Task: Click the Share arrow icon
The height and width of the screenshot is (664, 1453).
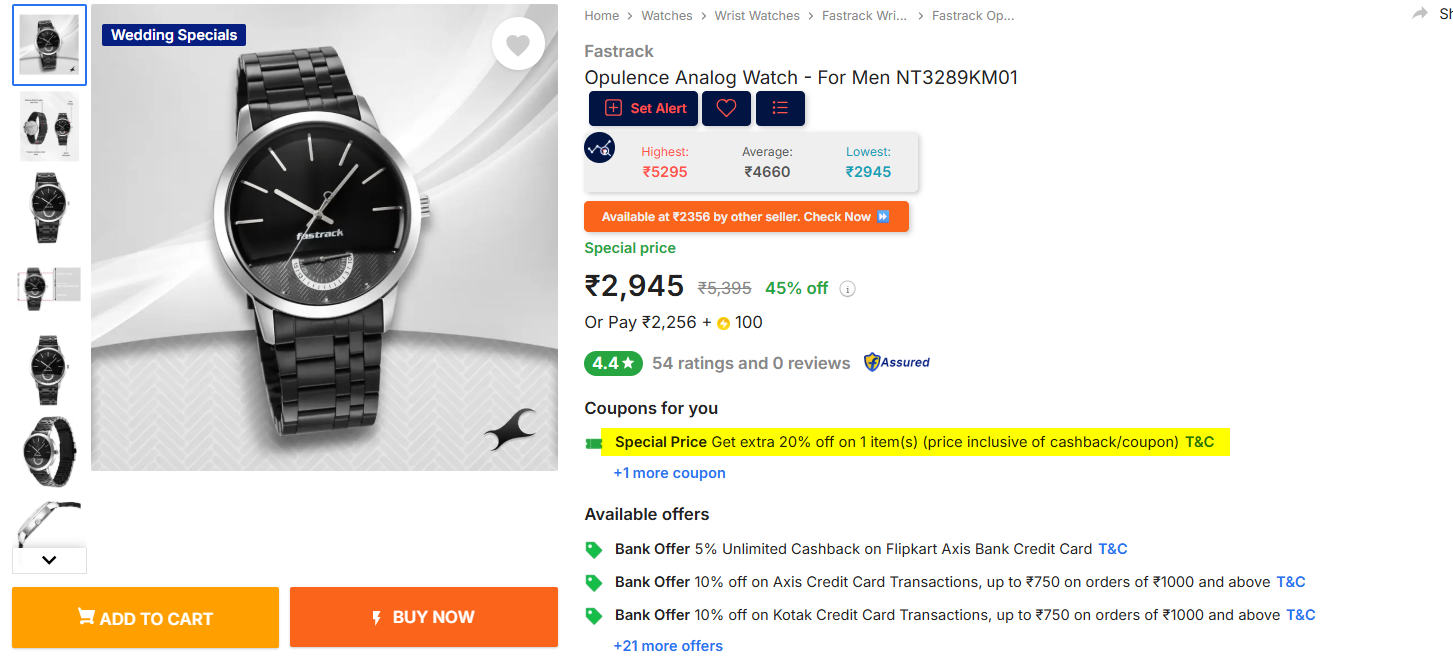Action: pyautogui.click(x=1420, y=14)
